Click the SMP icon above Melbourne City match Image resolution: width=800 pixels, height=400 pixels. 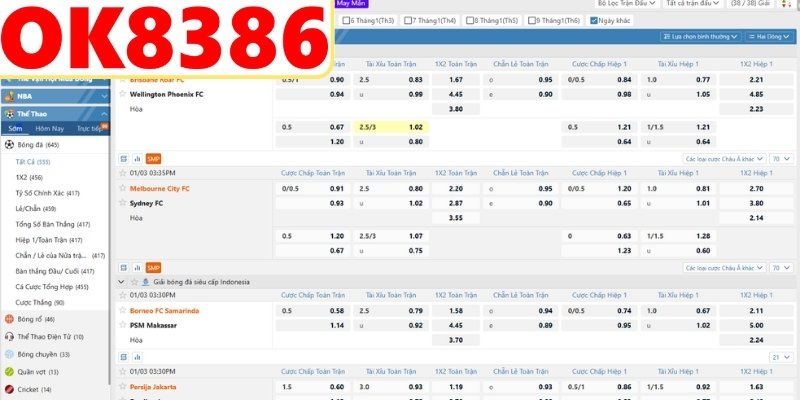[x=153, y=158]
